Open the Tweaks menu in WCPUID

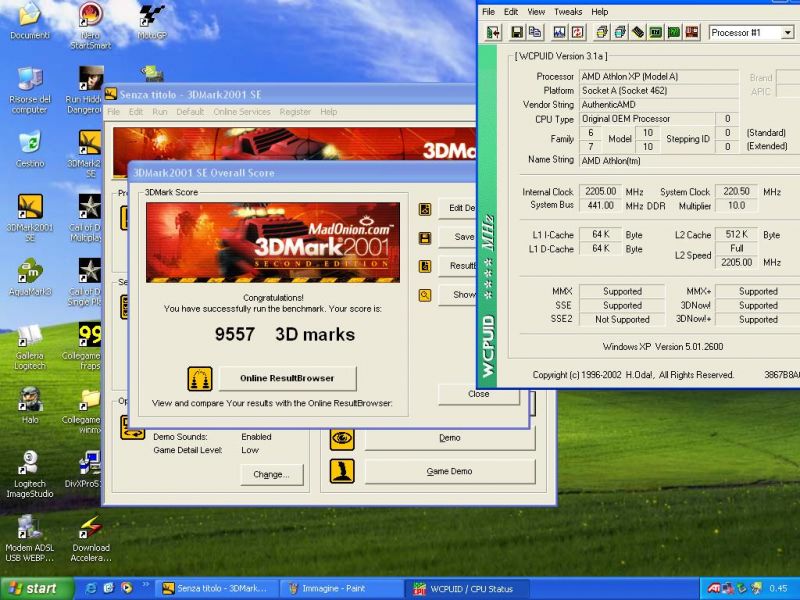[568, 12]
